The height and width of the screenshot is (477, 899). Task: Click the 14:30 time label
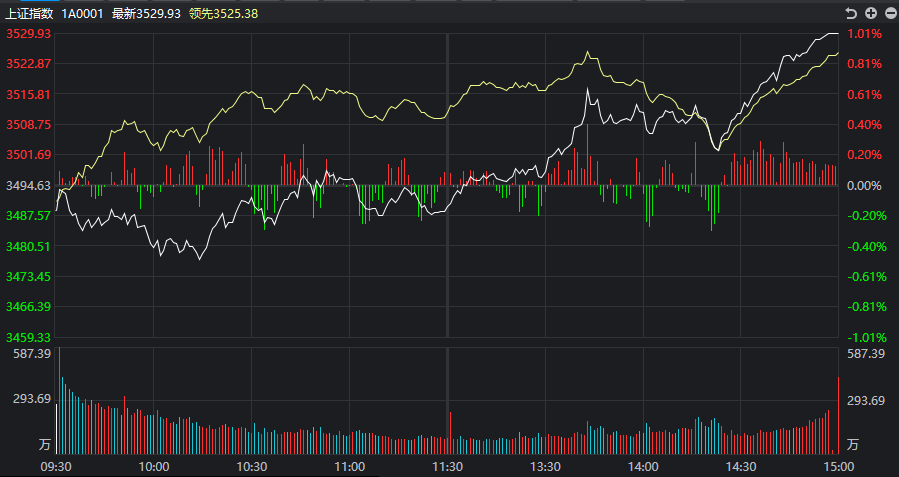tap(741, 467)
